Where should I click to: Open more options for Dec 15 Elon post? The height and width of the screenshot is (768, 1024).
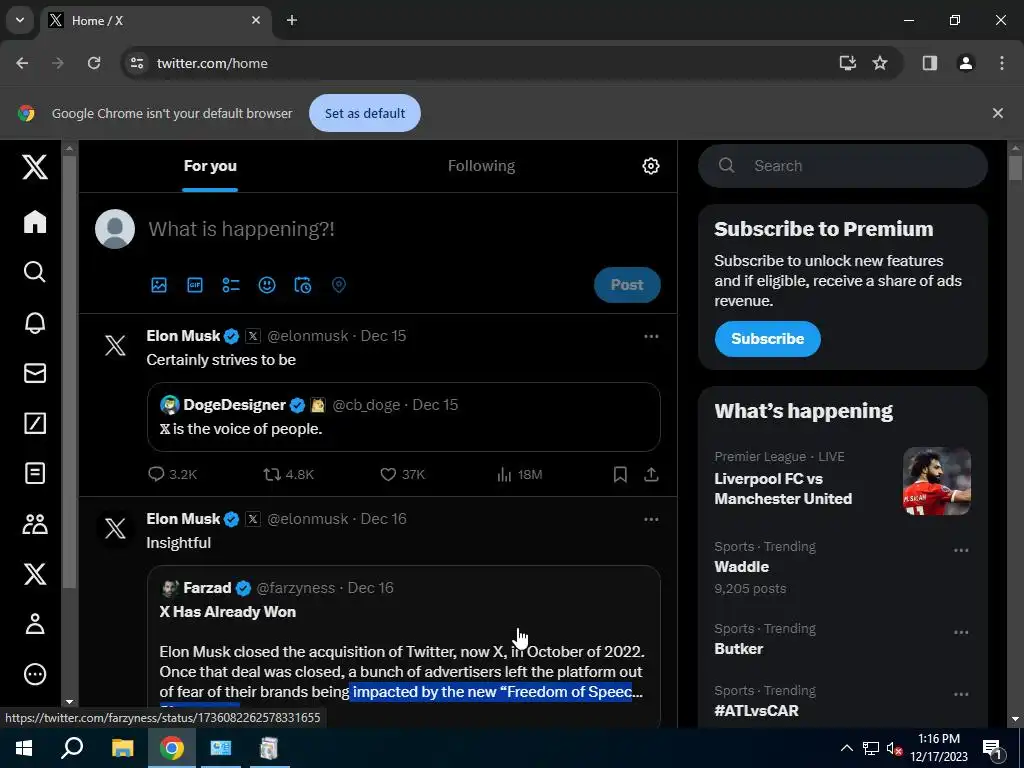tap(651, 336)
